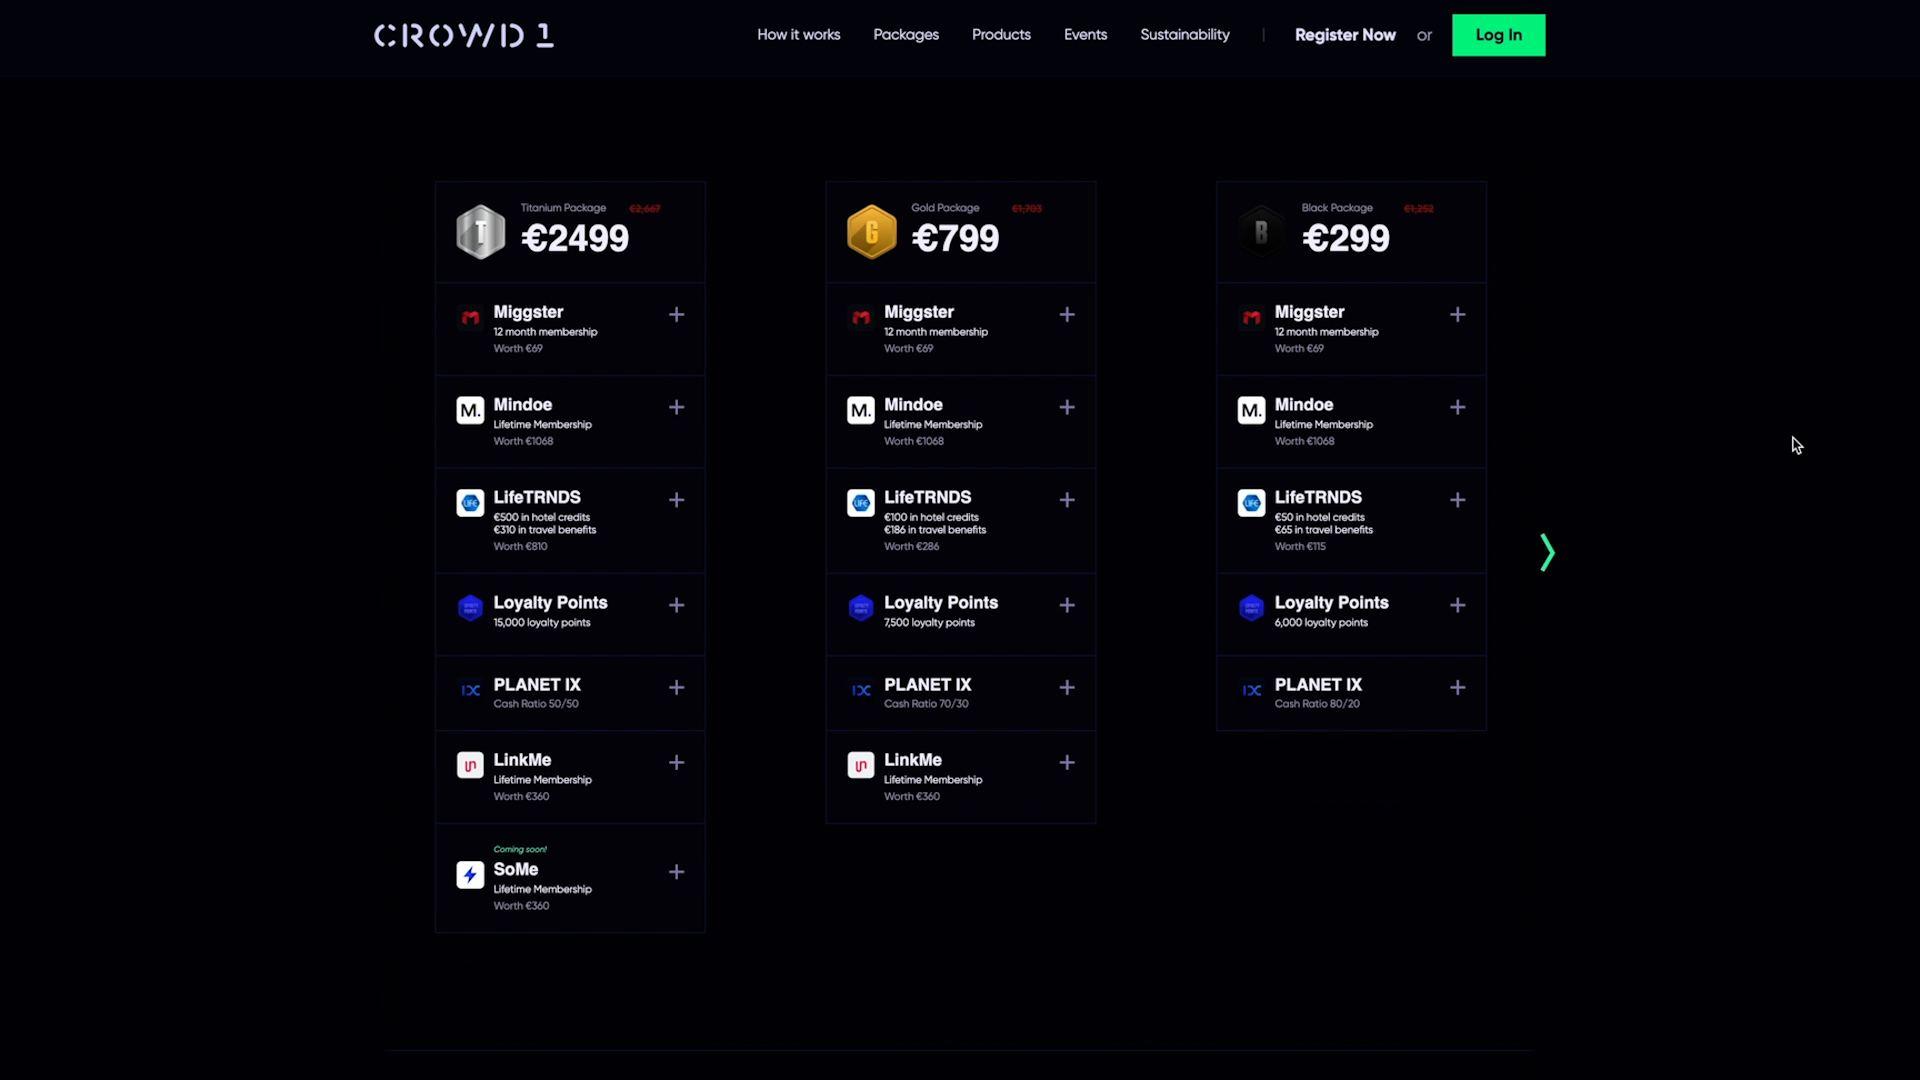Click the SoMe lightning bolt icon
The height and width of the screenshot is (1080, 1920).
click(470, 875)
